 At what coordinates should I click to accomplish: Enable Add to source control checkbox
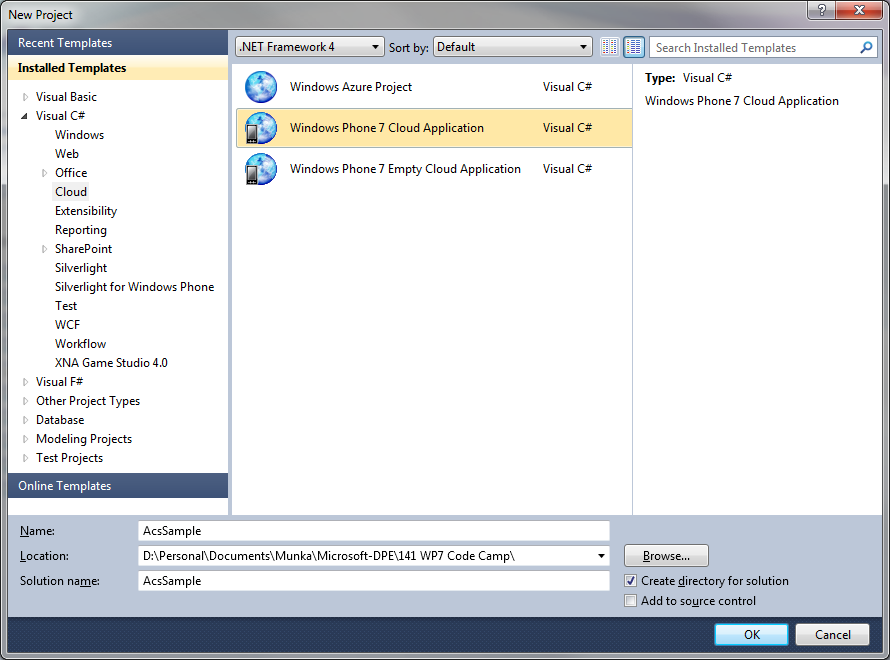(x=630, y=600)
